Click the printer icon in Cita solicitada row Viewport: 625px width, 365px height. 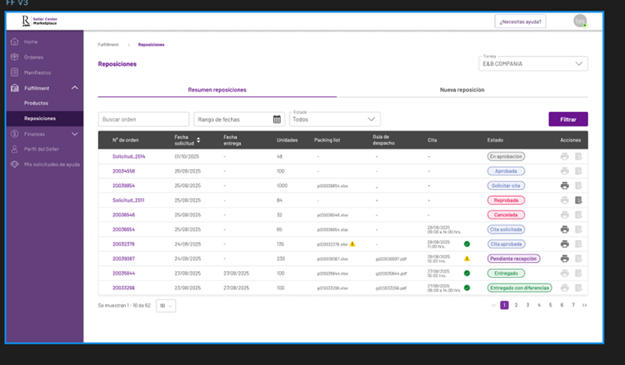point(564,230)
